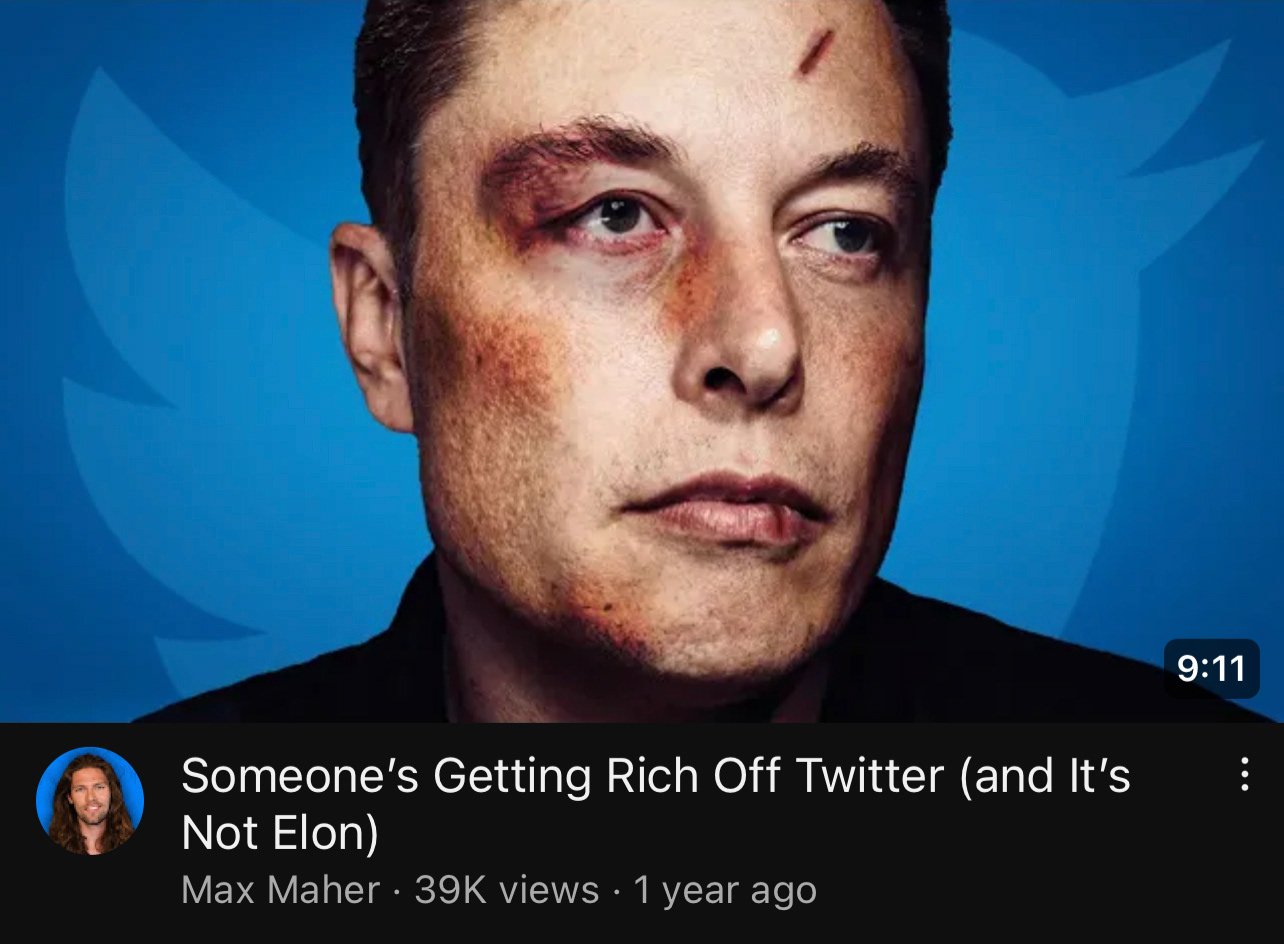This screenshot has height=944, width=1284.
Task: Click the 39K views text
Action: pyautogui.click(x=506, y=890)
